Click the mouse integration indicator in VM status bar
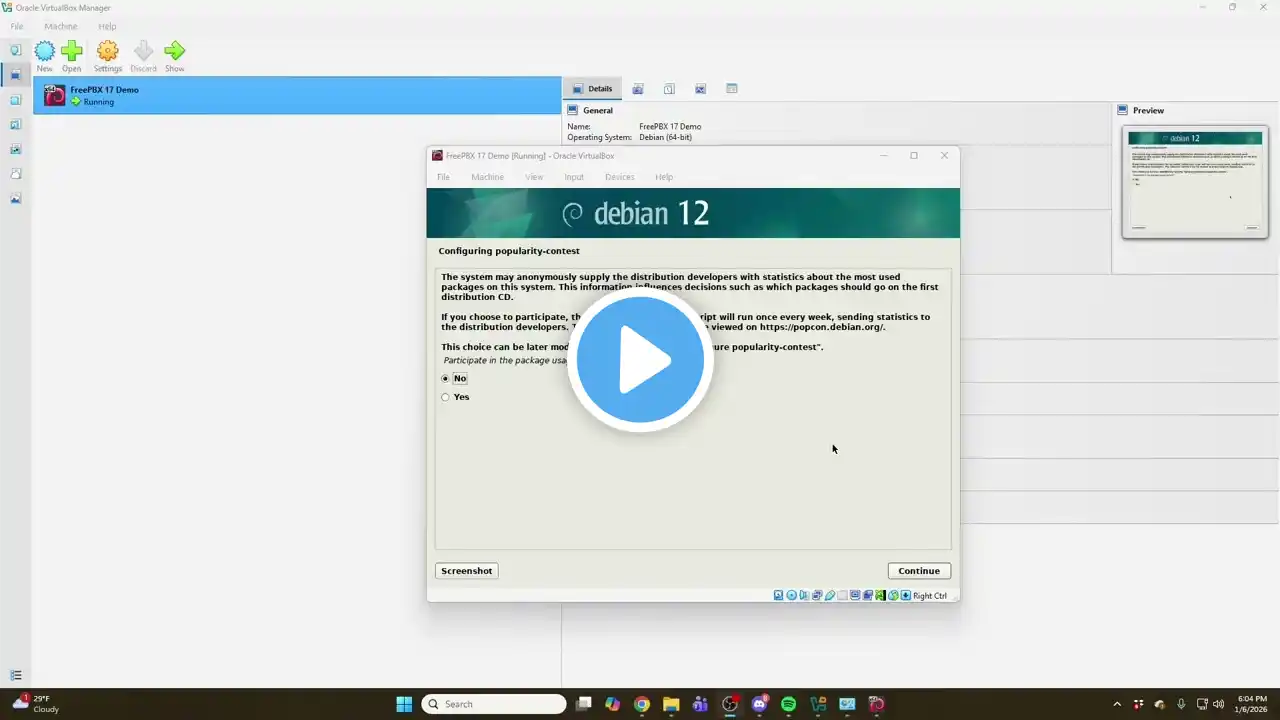1280x720 pixels. tap(893, 595)
